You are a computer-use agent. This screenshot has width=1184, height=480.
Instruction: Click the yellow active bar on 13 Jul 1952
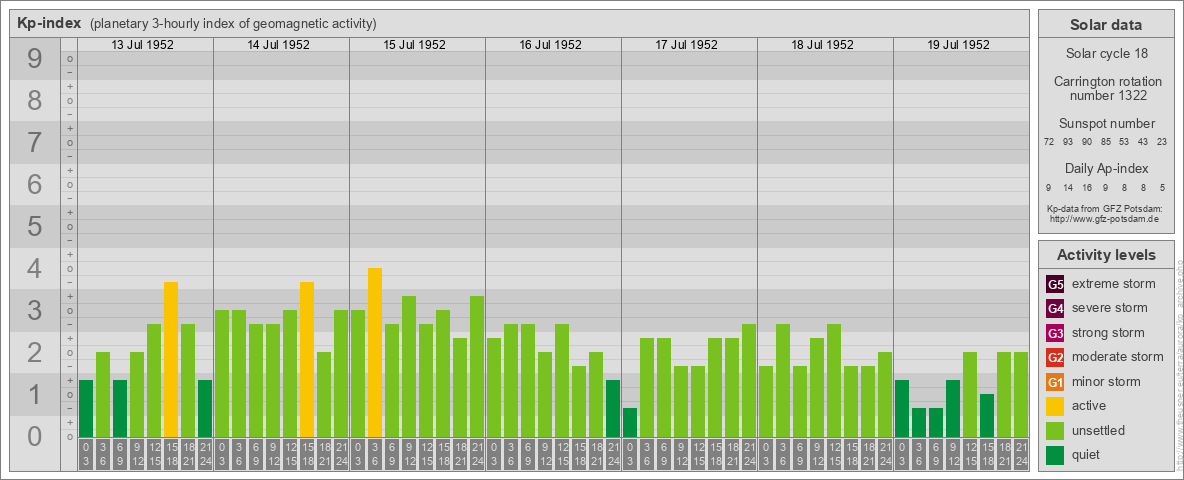click(171, 359)
